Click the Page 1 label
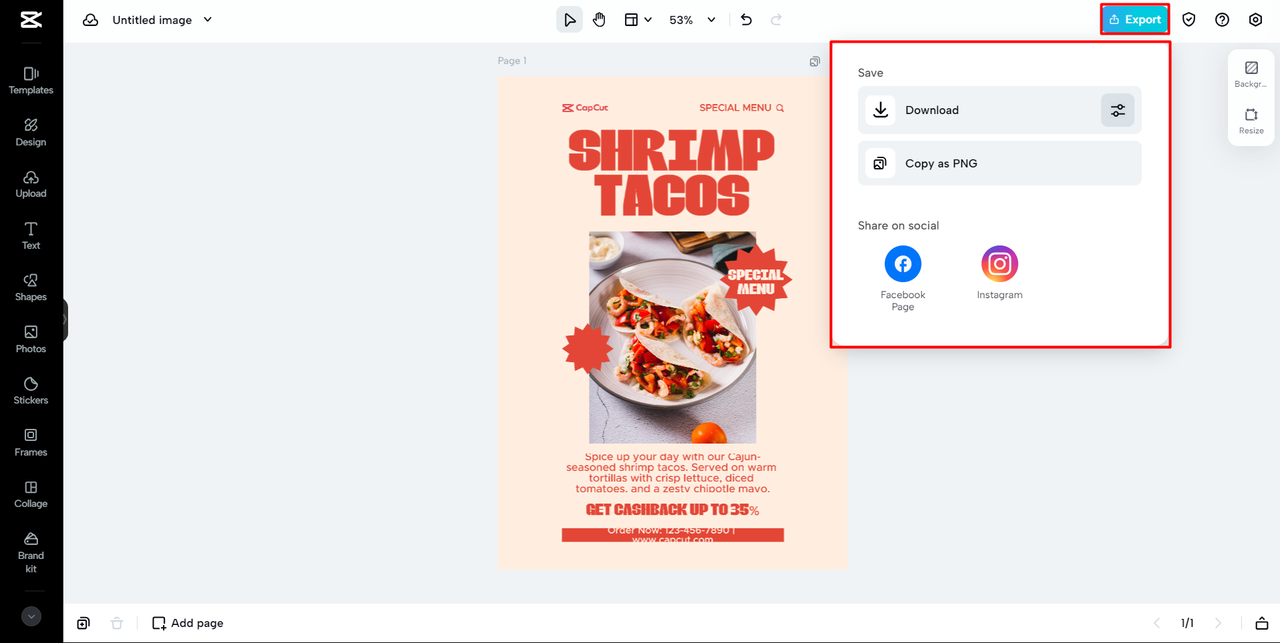Screen dimensions: 1280x643 coord(512,61)
